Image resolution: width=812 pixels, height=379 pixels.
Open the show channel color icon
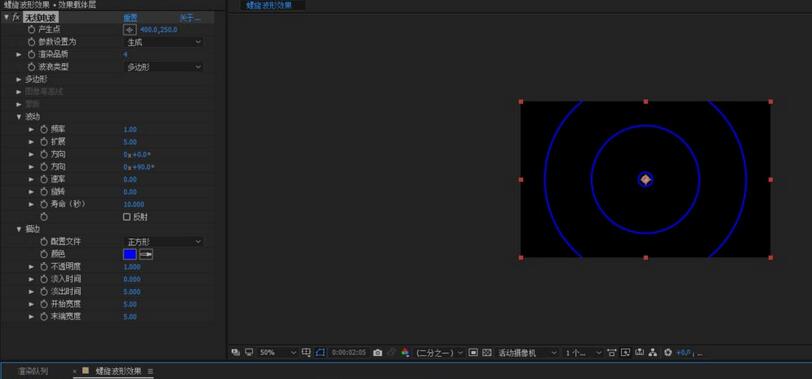[405, 353]
